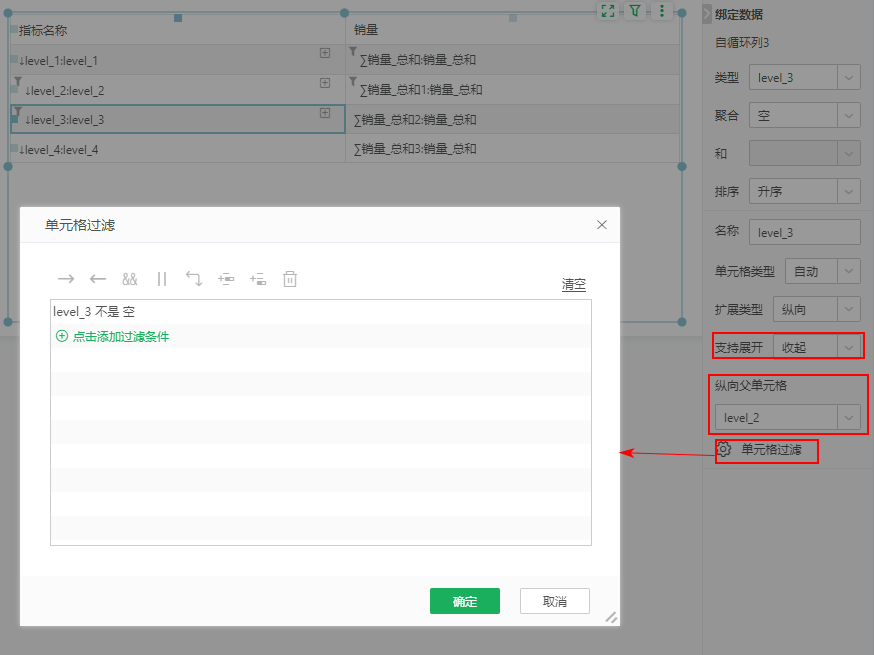Apply the && AND operator
874x655 pixels.
[x=130, y=279]
